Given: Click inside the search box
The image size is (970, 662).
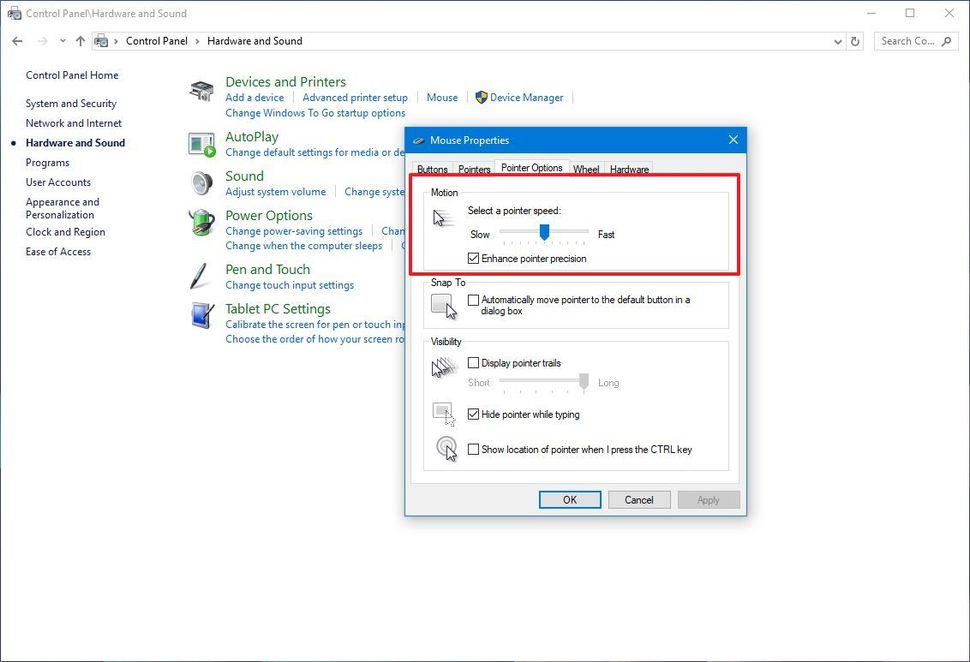Looking at the screenshot, I should coord(912,41).
